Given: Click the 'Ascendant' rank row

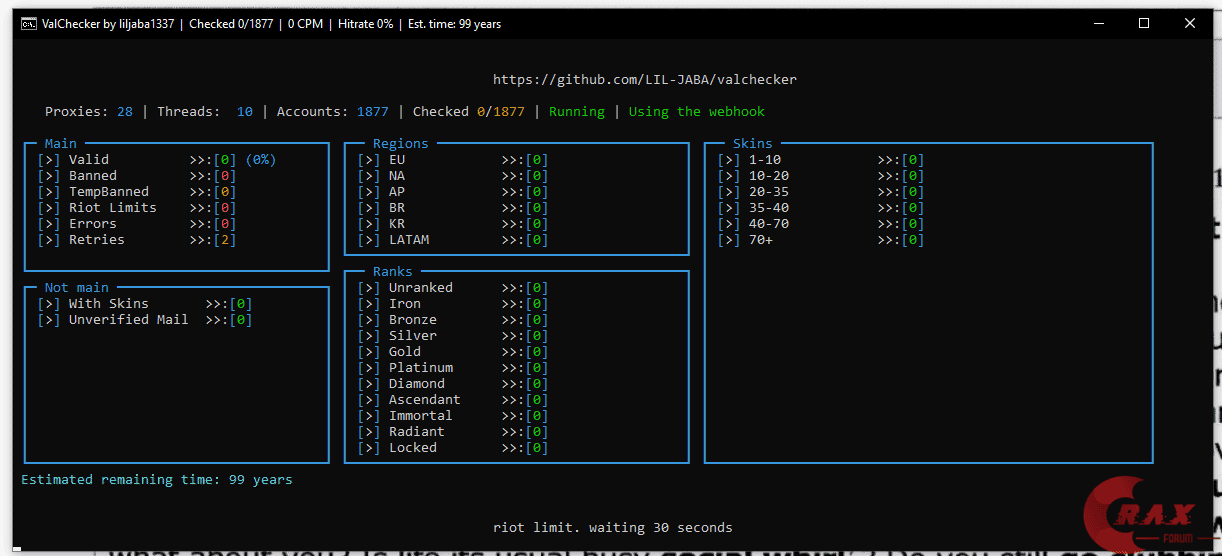Looking at the screenshot, I should tap(453, 399).
